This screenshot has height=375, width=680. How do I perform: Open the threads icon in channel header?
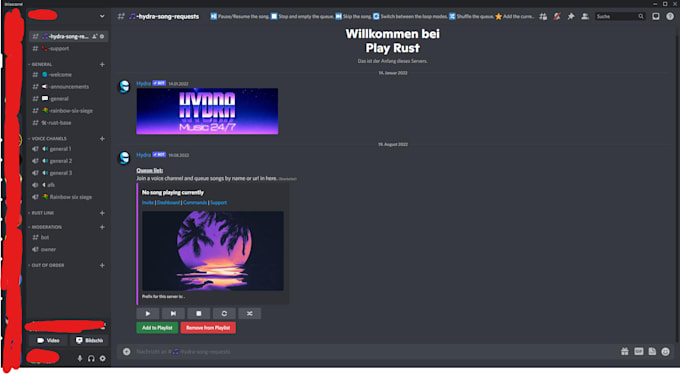pyautogui.click(x=543, y=16)
